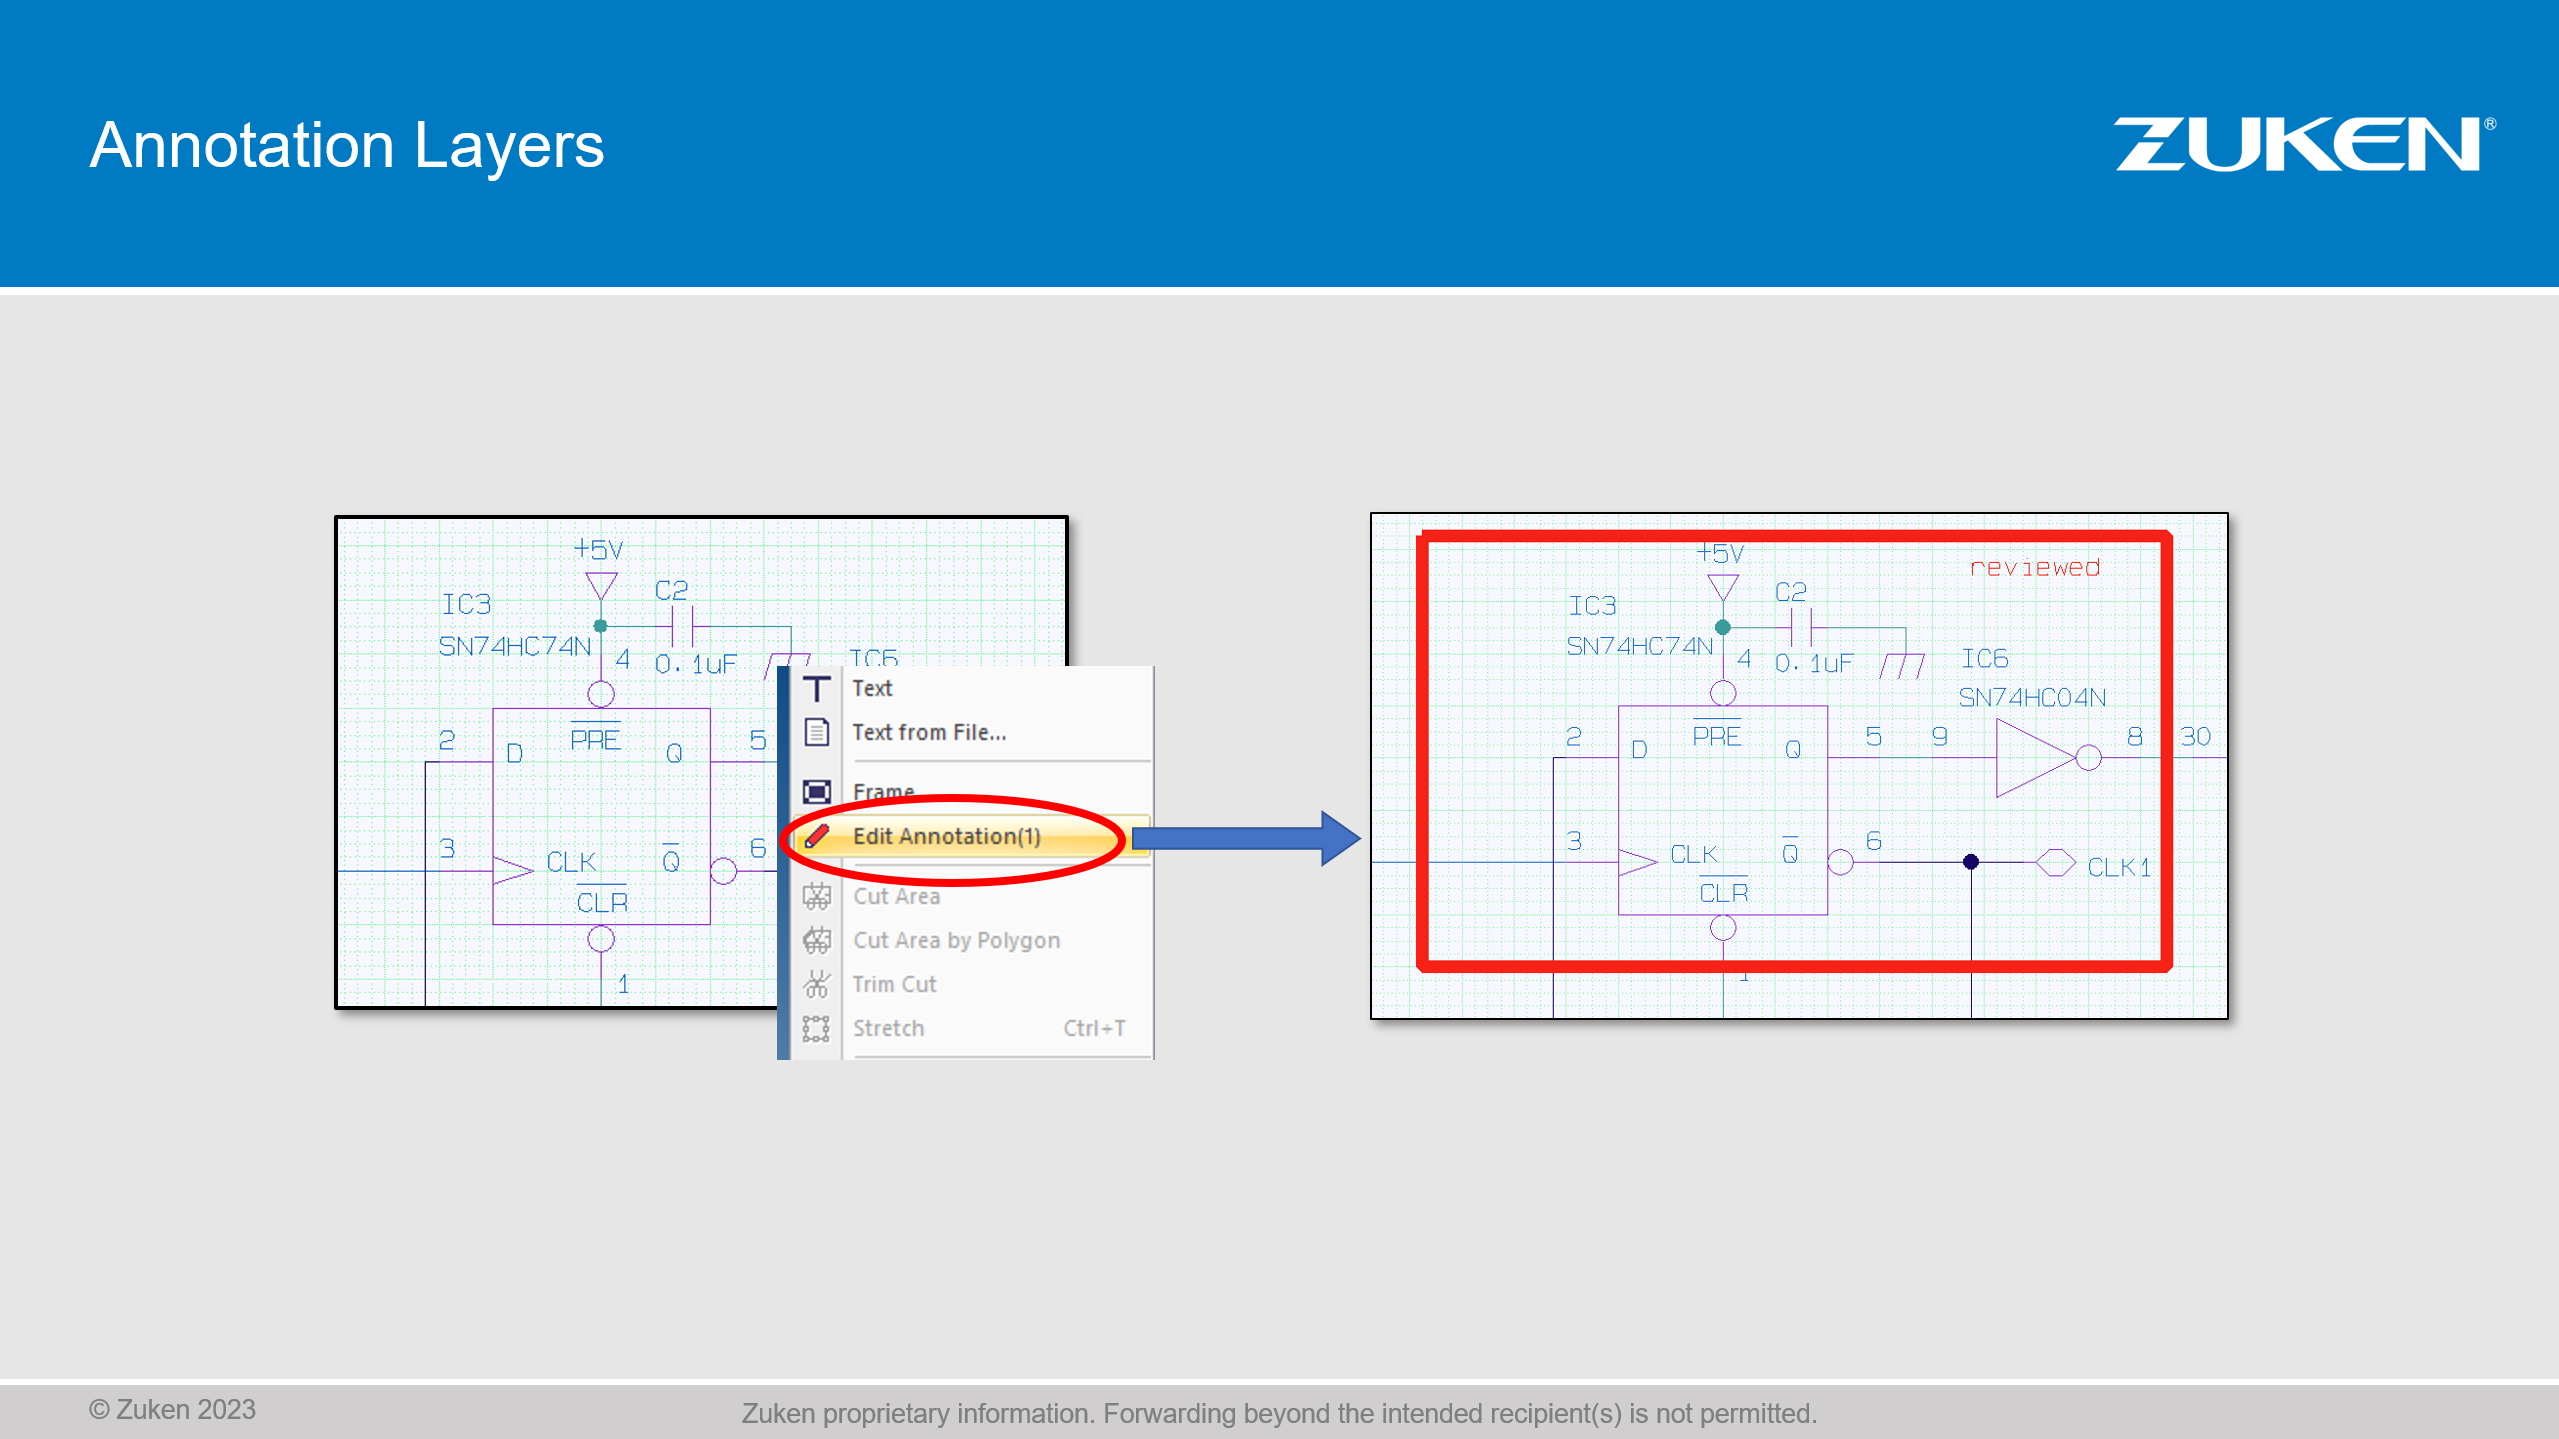Select the Text tool icon in the context menu
2559x1439 pixels.
(816, 688)
